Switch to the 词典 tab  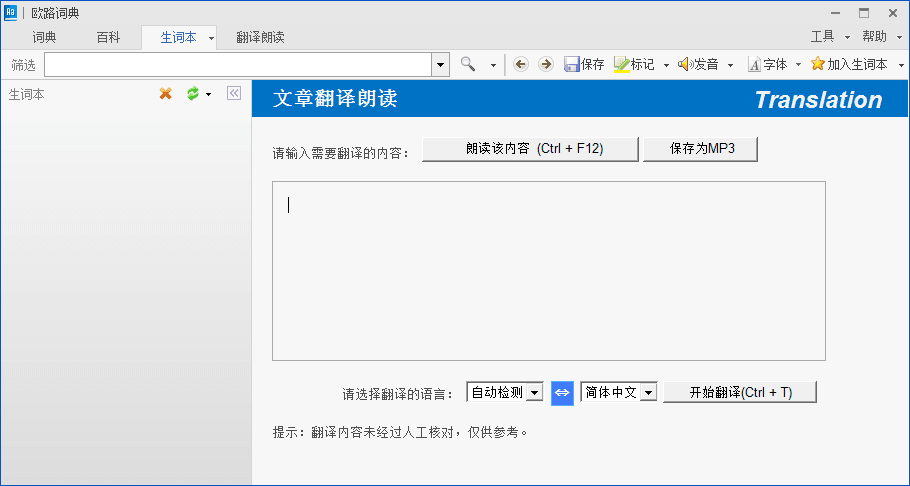point(44,37)
